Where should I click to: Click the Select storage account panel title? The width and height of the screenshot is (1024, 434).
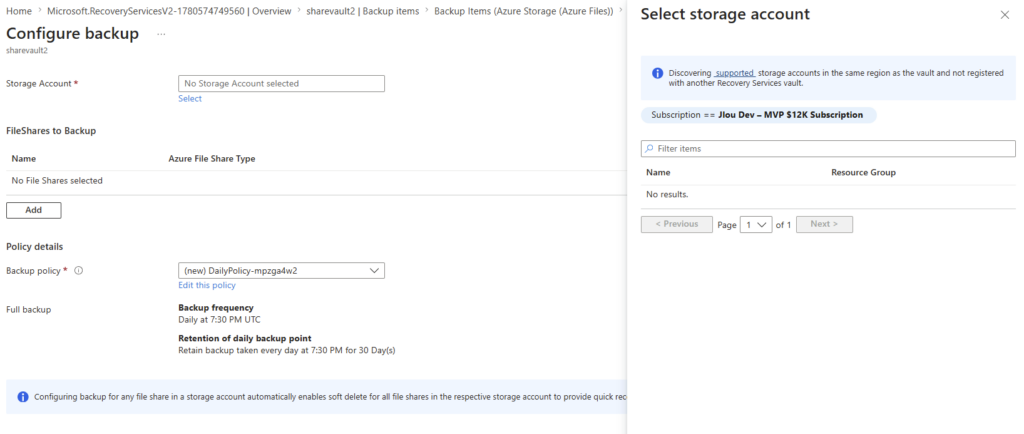pyautogui.click(x=725, y=14)
